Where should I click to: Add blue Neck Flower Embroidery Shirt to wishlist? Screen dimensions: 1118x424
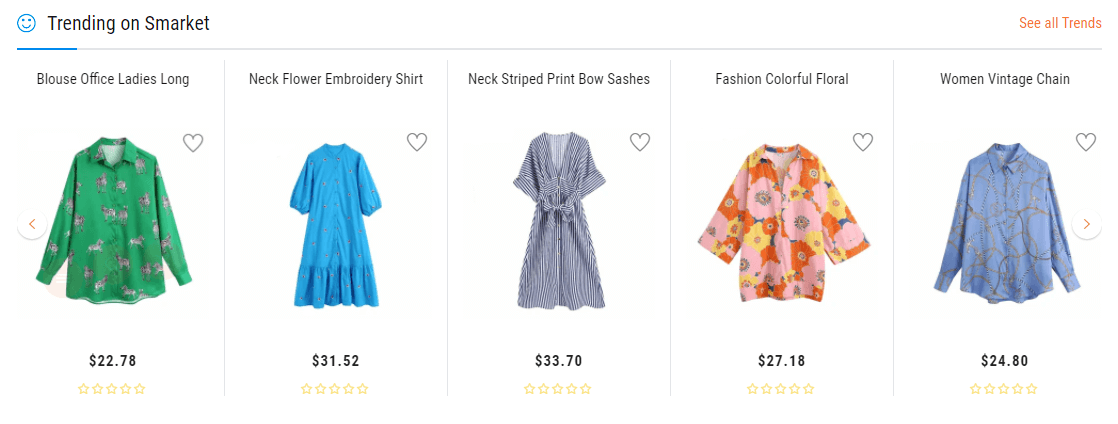[417, 143]
